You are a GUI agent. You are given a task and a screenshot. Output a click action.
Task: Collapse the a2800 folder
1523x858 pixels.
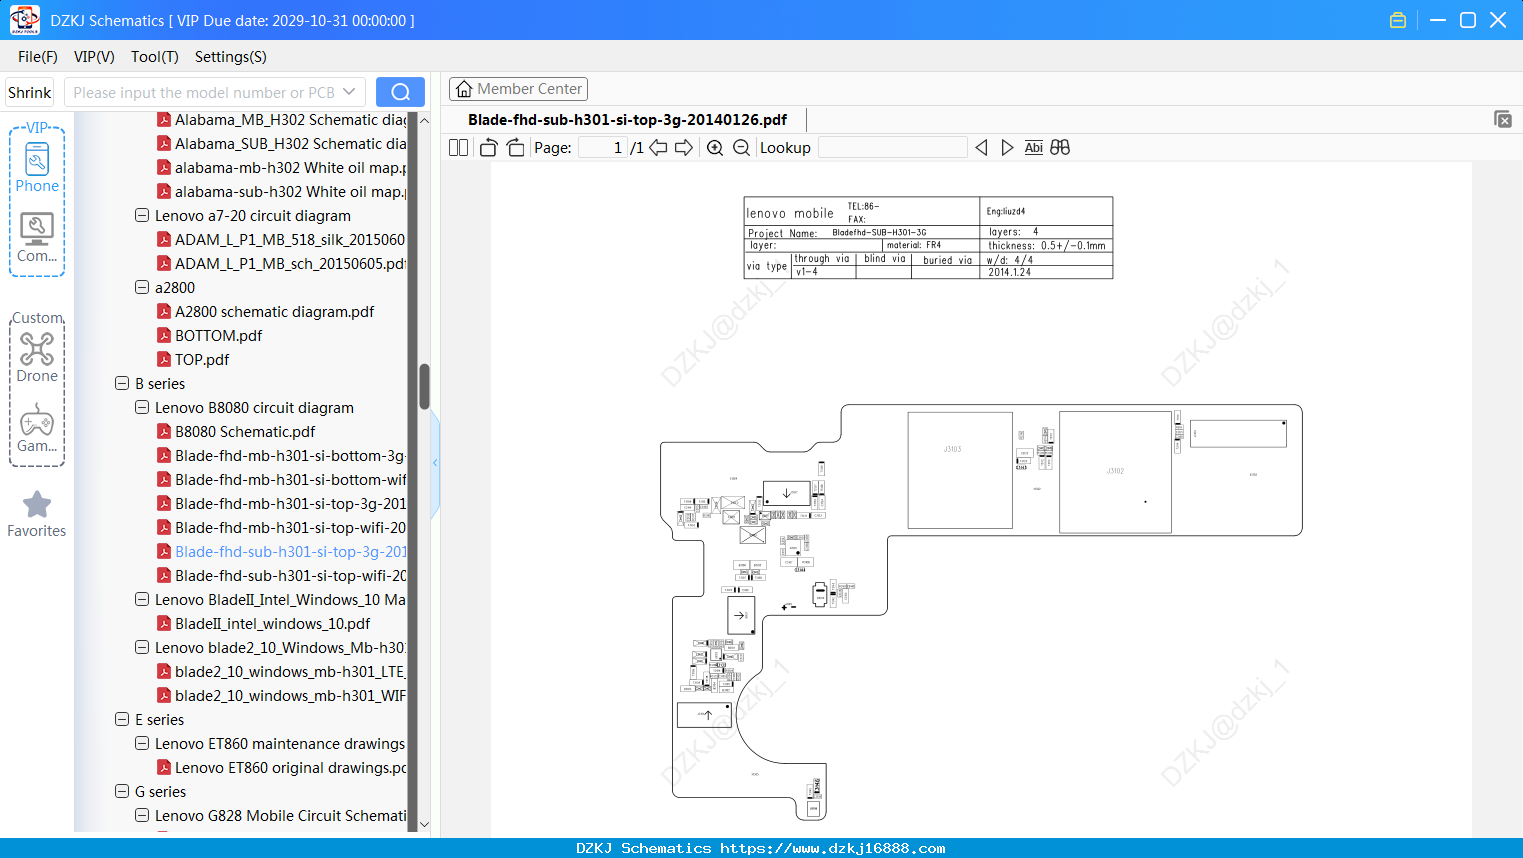coord(142,288)
